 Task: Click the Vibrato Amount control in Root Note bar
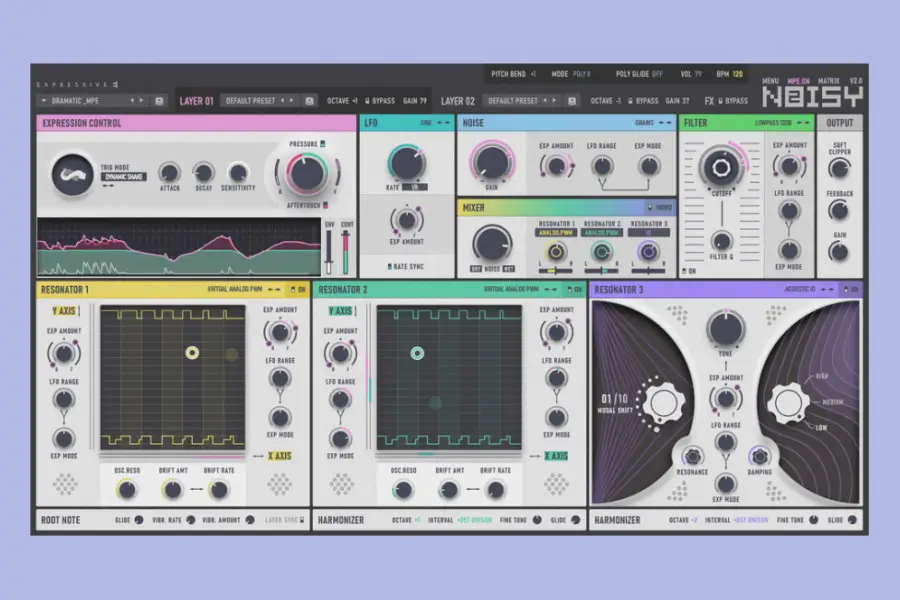(251, 520)
